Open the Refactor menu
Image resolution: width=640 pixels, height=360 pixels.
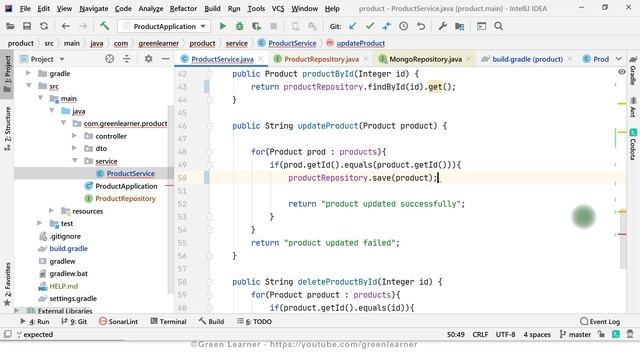[x=183, y=9]
